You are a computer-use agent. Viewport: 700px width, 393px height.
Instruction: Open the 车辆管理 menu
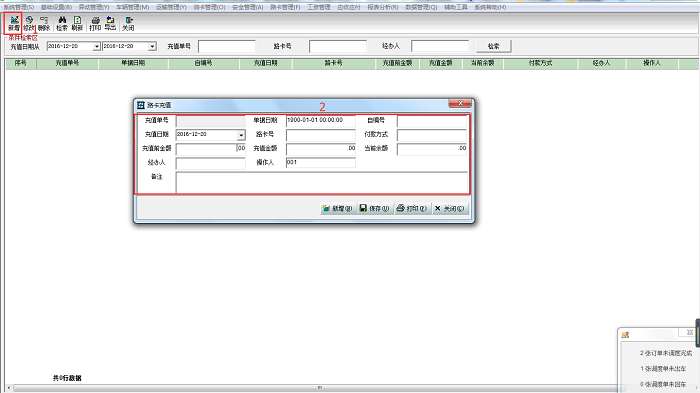(x=133, y=7)
